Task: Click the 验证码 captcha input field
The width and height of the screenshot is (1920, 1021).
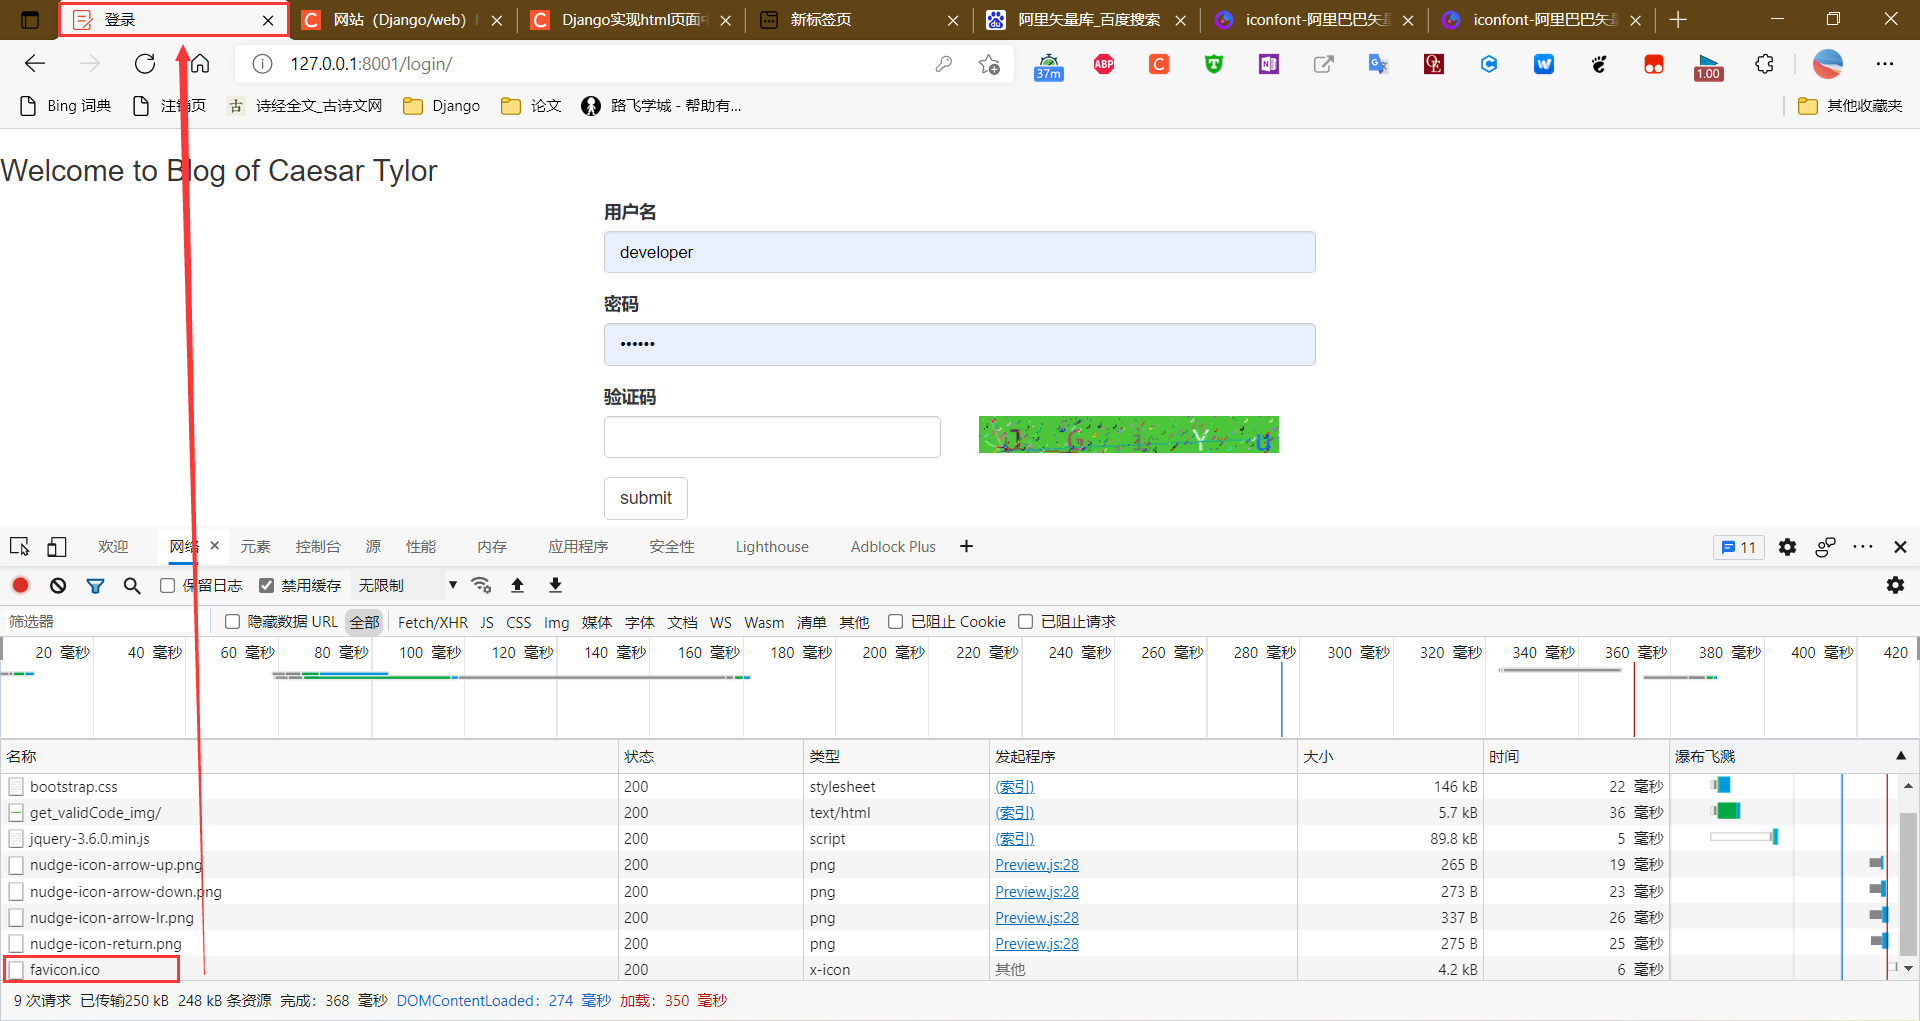Action: [772, 437]
